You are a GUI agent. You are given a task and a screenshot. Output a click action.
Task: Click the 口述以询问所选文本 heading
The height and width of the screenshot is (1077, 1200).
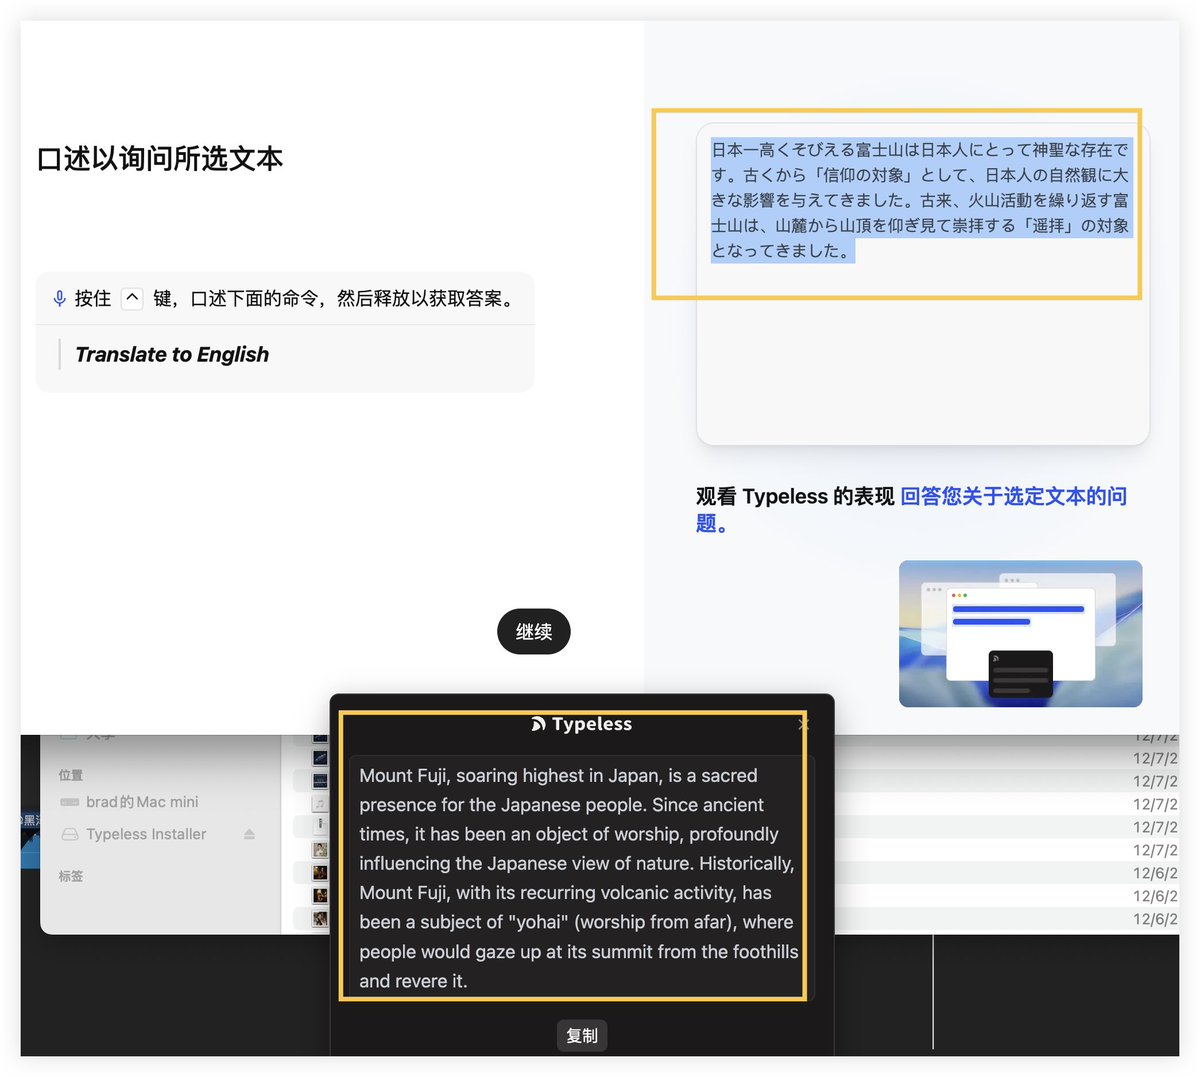click(160, 158)
